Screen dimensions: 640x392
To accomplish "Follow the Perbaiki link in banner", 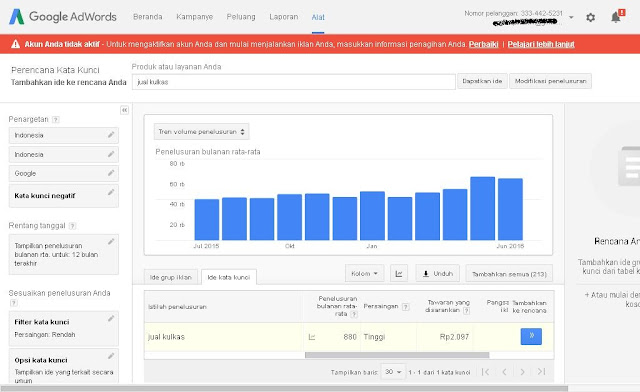I will tap(483, 44).
